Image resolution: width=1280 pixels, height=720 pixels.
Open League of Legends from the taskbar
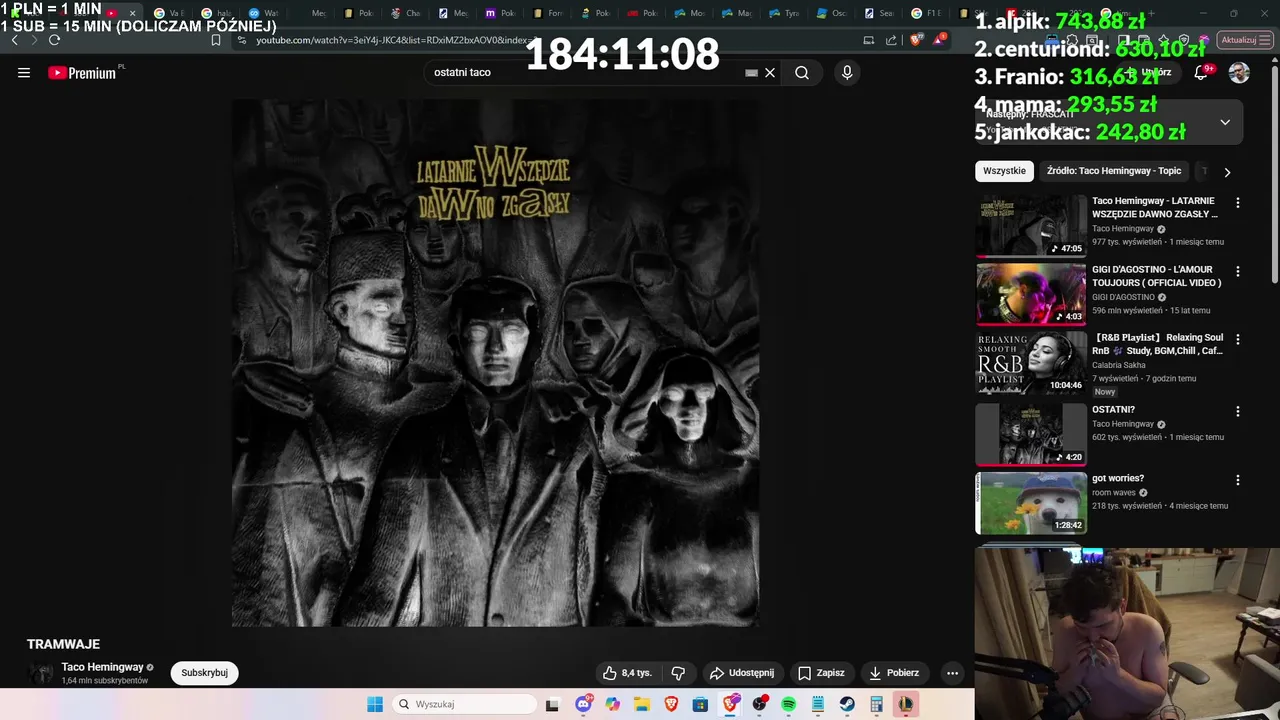tap(905, 704)
